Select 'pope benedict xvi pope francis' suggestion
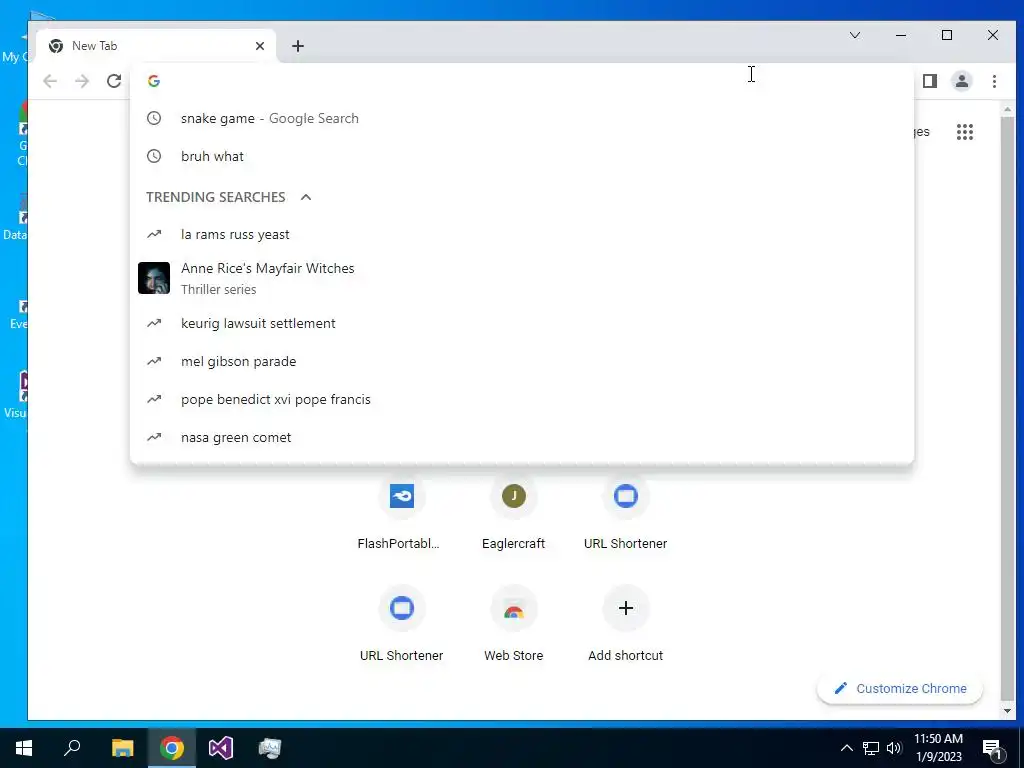 522,399
